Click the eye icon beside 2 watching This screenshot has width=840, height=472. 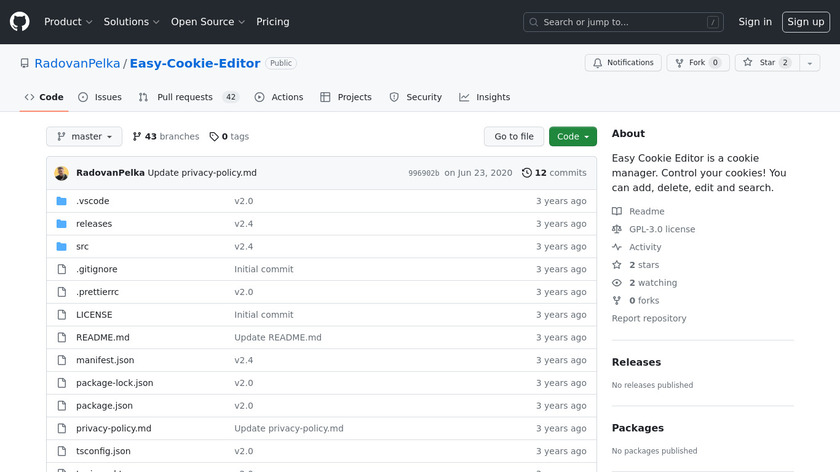617,282
